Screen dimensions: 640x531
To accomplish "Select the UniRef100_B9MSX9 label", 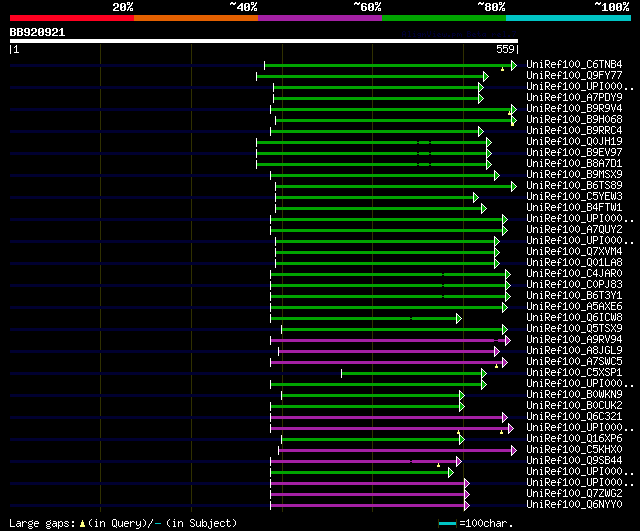I will [x=574, y=175].
